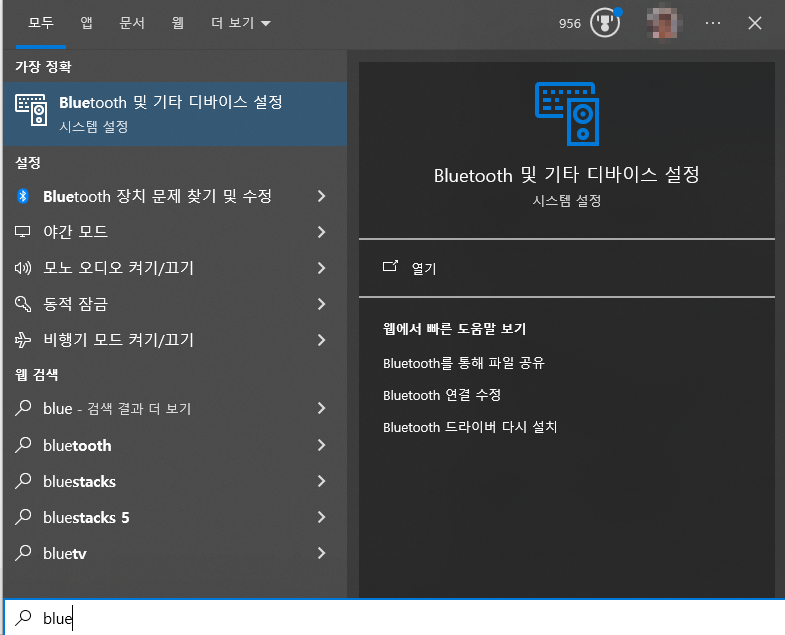Click search icon beside bluetooth suggestion
The width and height of the screenshot is (785, 635).
[23, 445]
